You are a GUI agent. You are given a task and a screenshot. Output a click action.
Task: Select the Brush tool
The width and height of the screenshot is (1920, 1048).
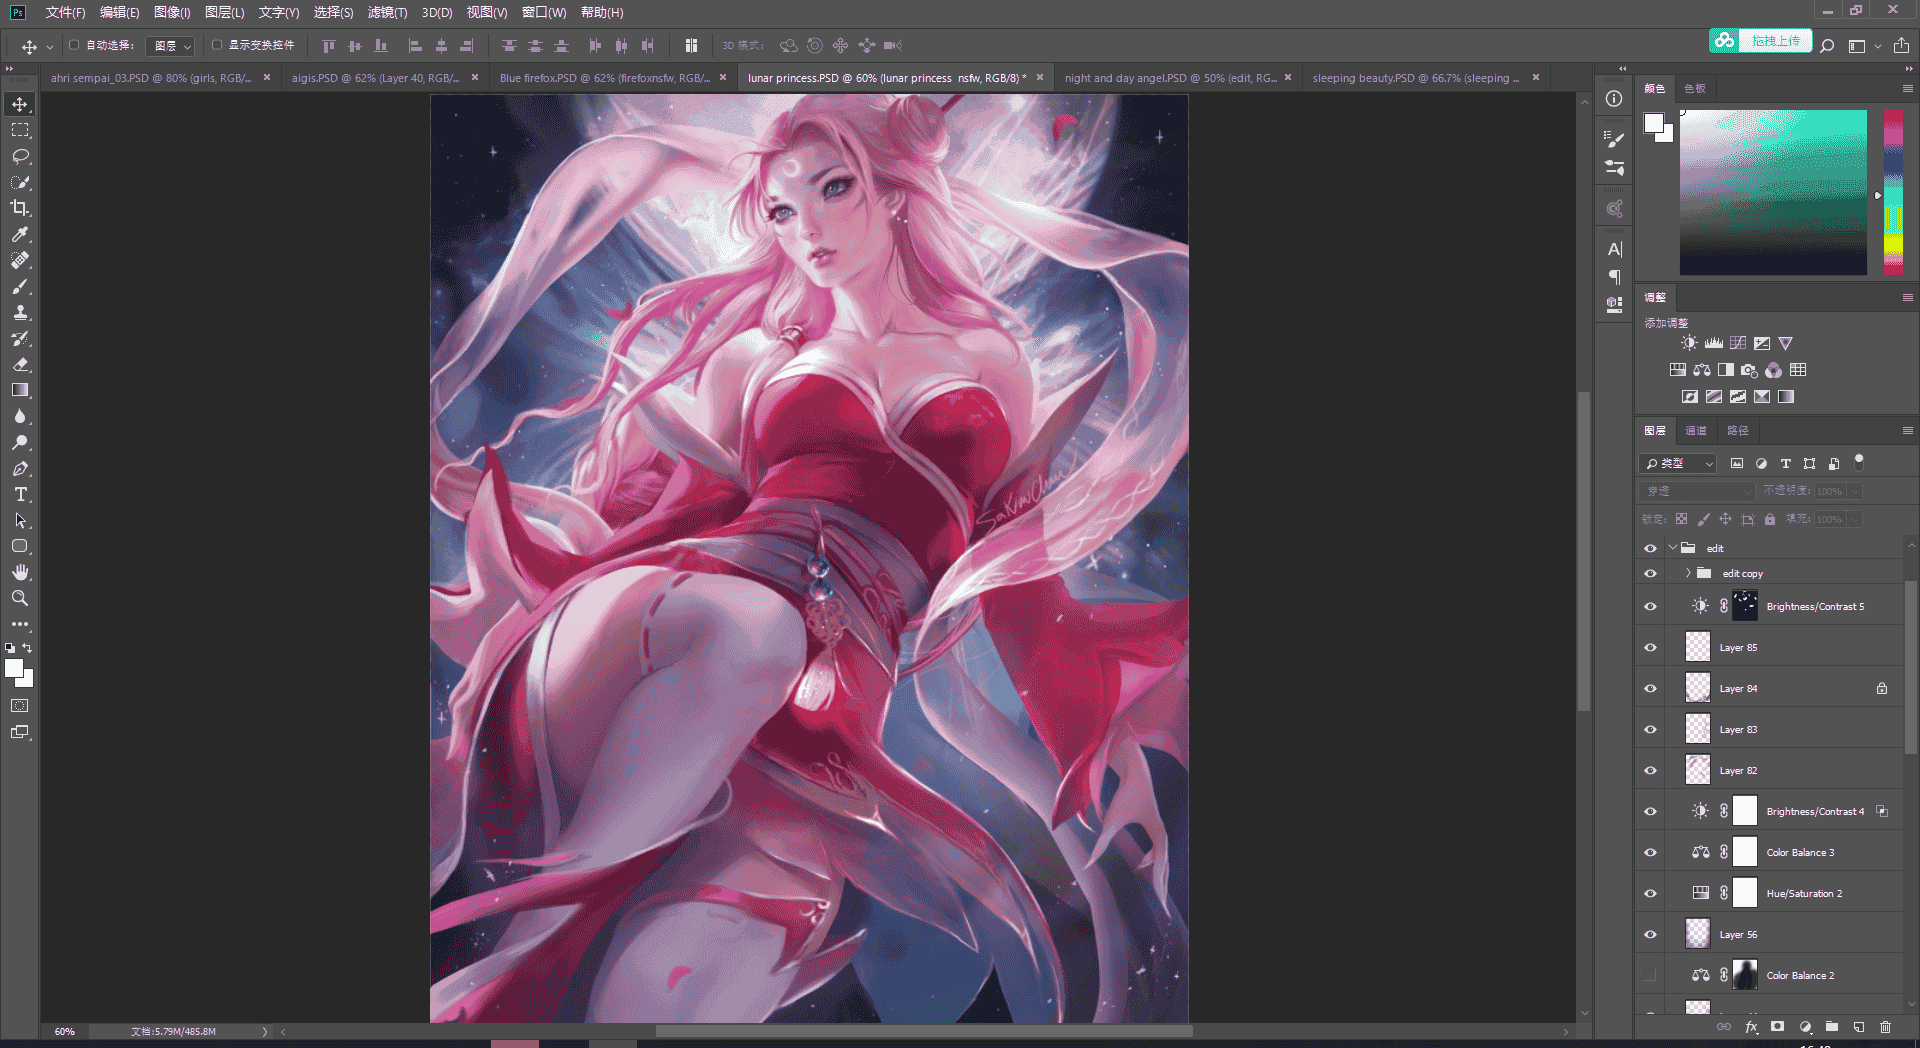point(20,286)
